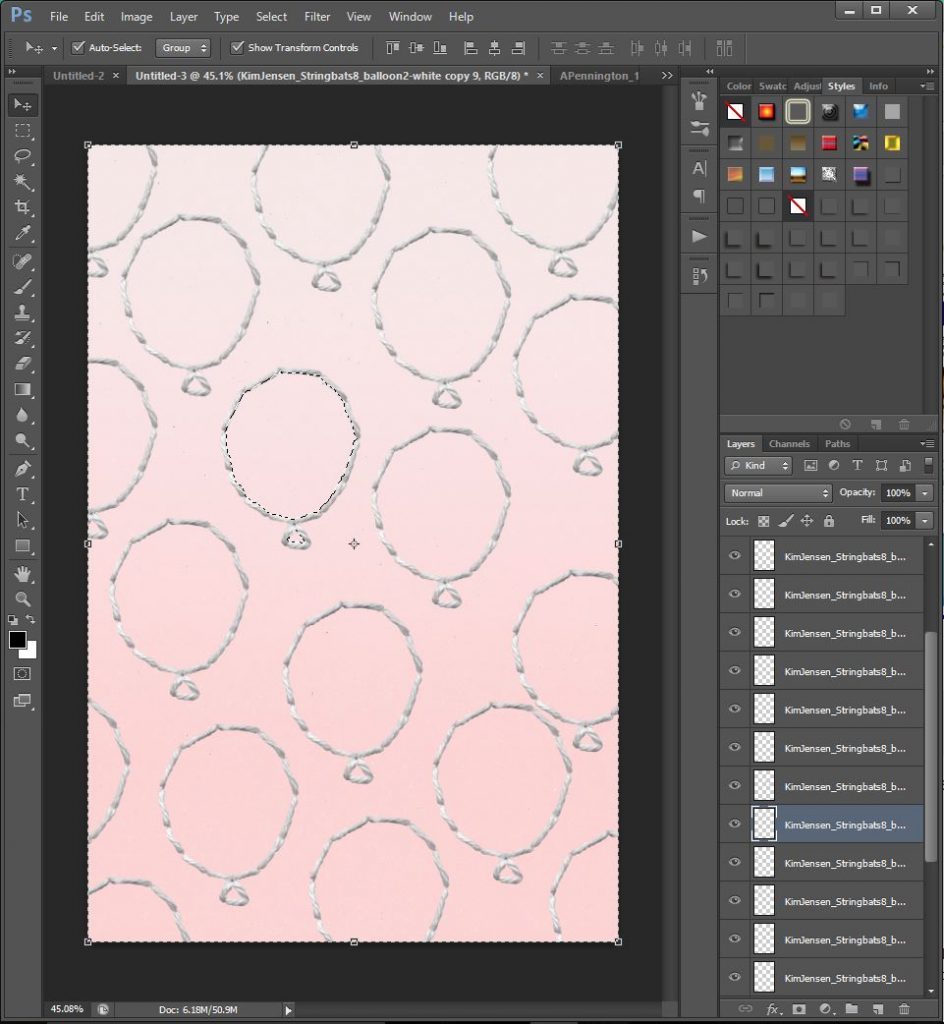
Task: Open the Tool Preset picker arrow
Action: (54, 48)
